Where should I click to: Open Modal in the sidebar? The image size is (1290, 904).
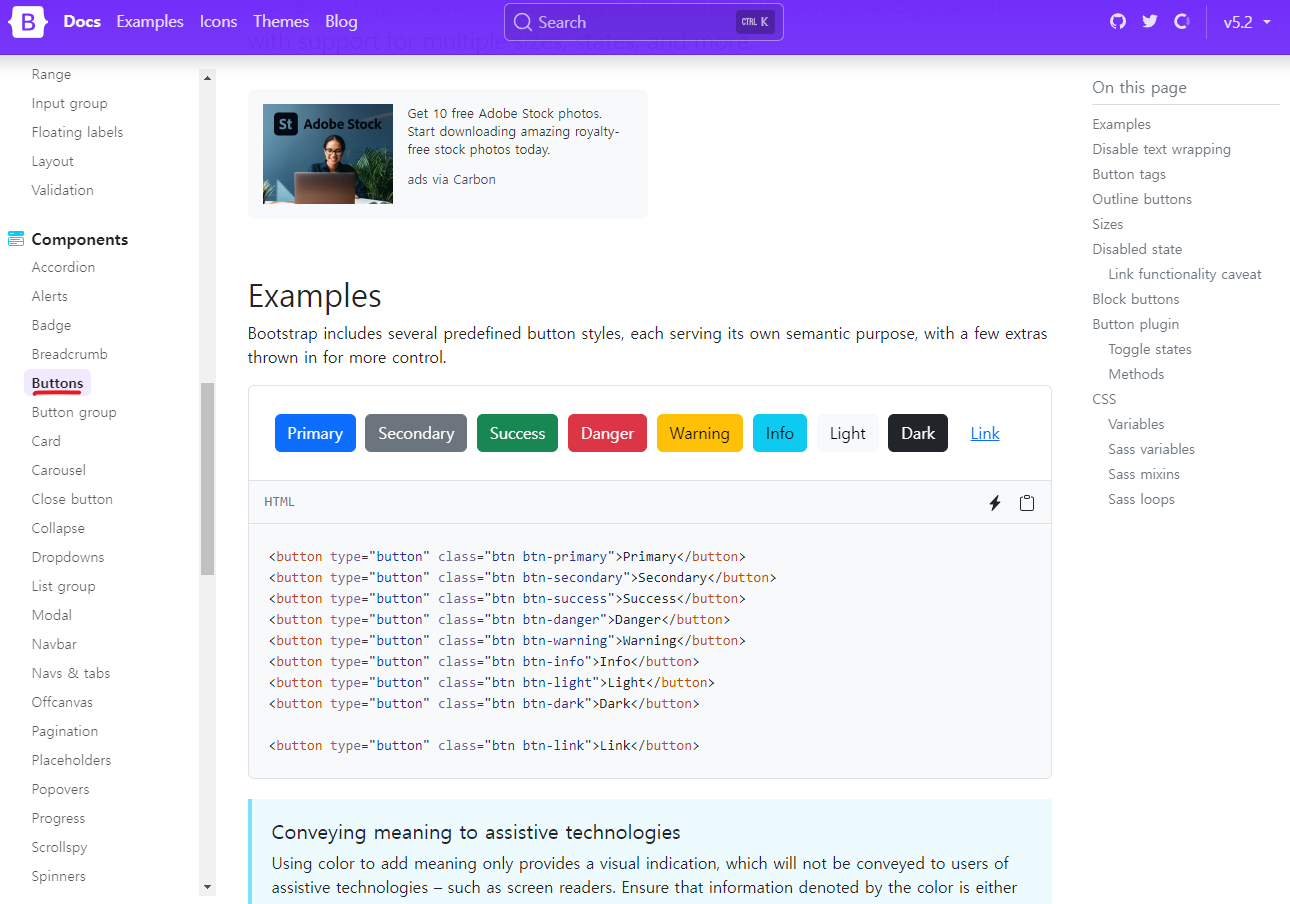pyautogui.click(x=52, y=615)
